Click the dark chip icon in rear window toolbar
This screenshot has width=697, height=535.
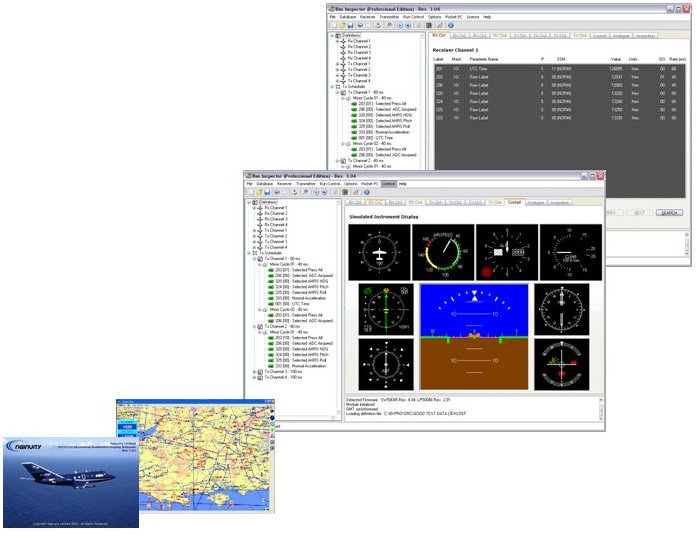(x=429, y=25)
